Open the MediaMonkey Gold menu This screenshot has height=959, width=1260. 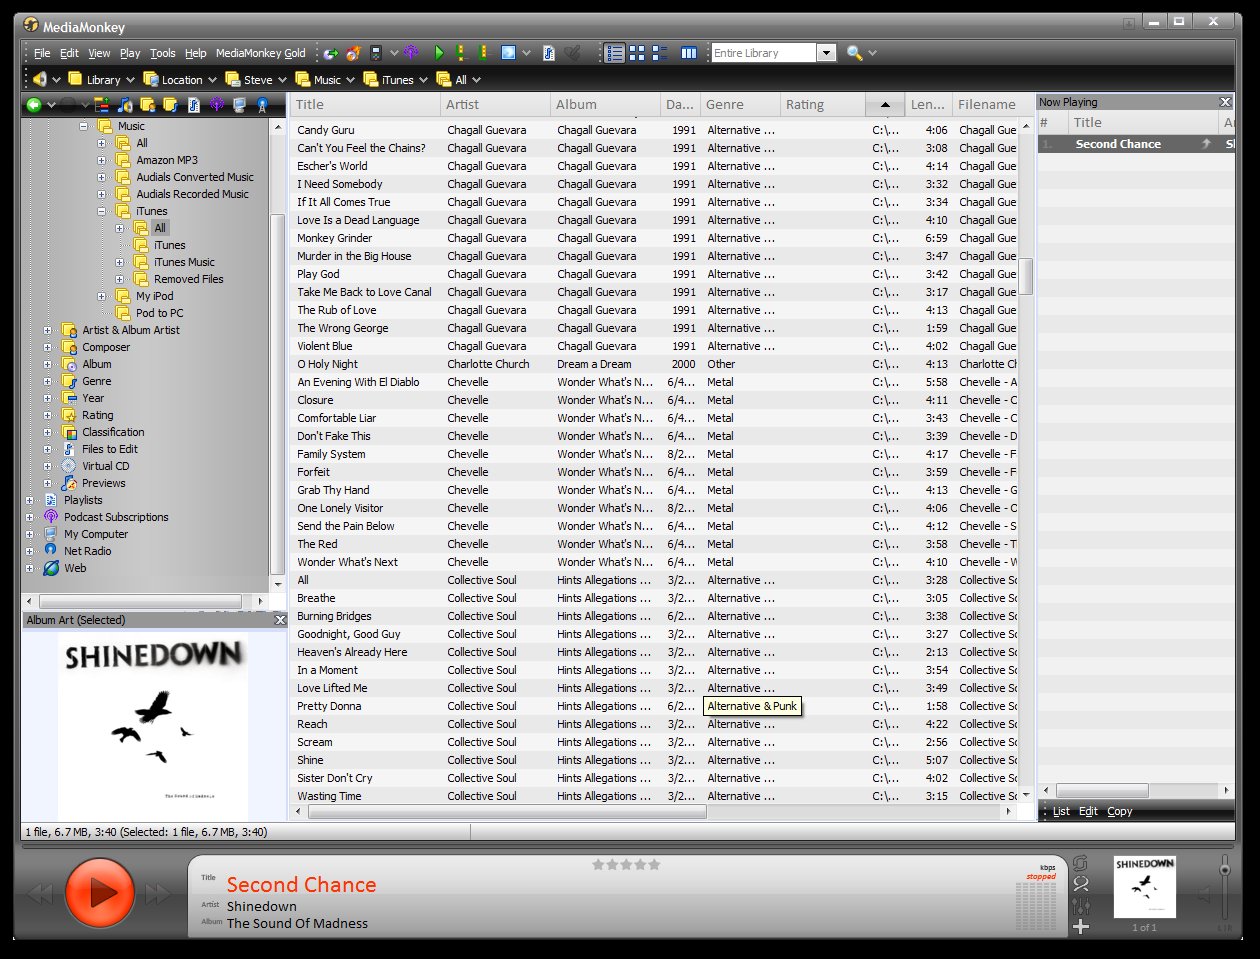(x=260, y=53)
